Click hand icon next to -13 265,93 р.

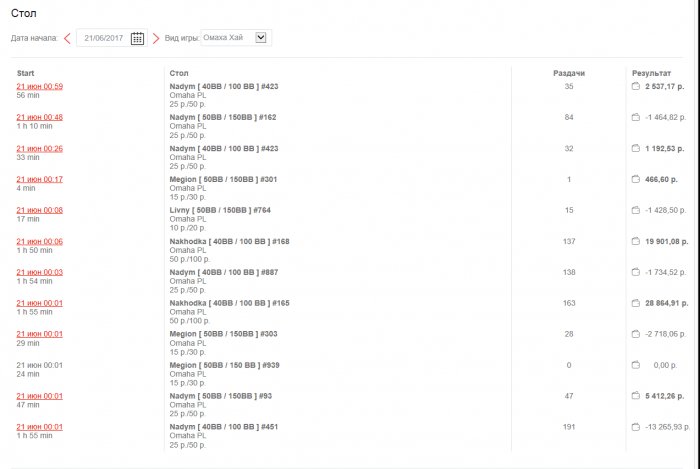click(x=636, y=427)
